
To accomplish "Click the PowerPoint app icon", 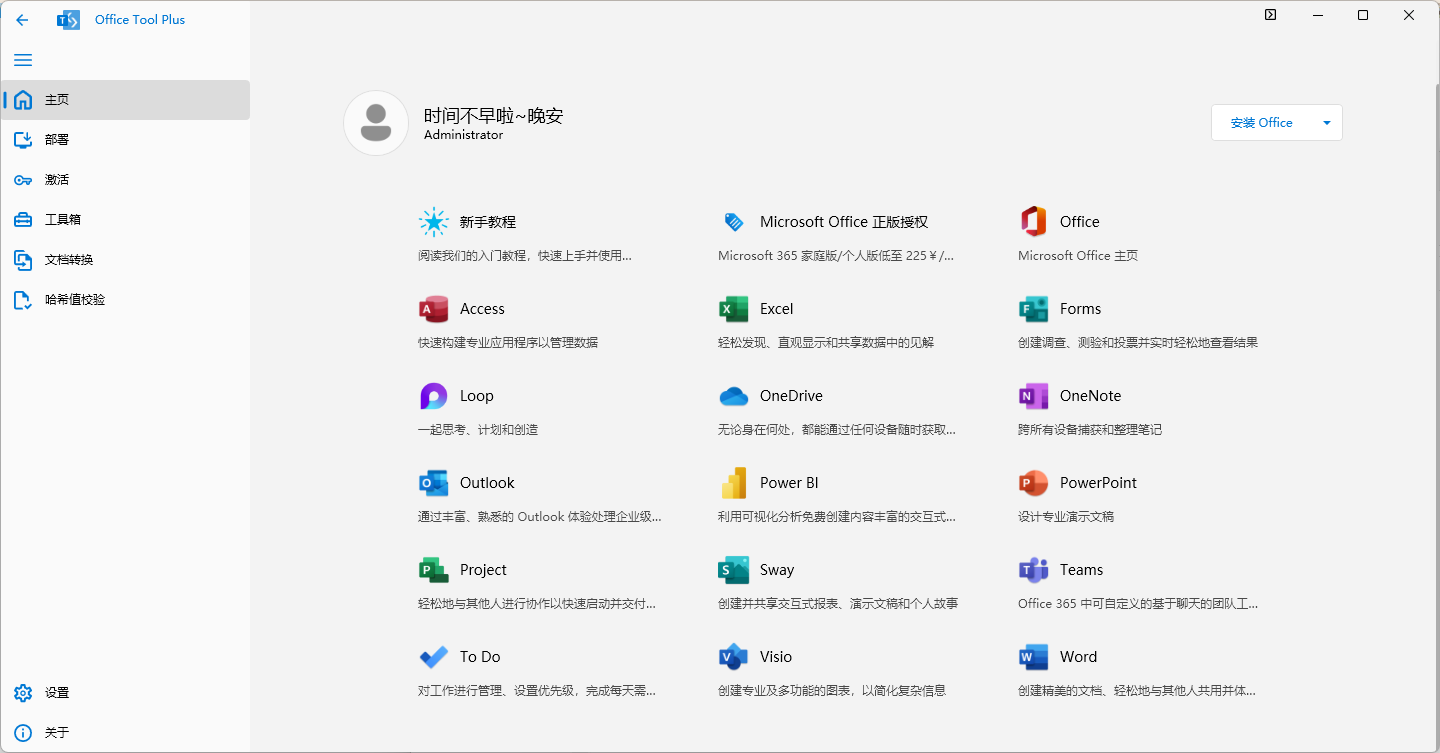I will coord(1033,483).
